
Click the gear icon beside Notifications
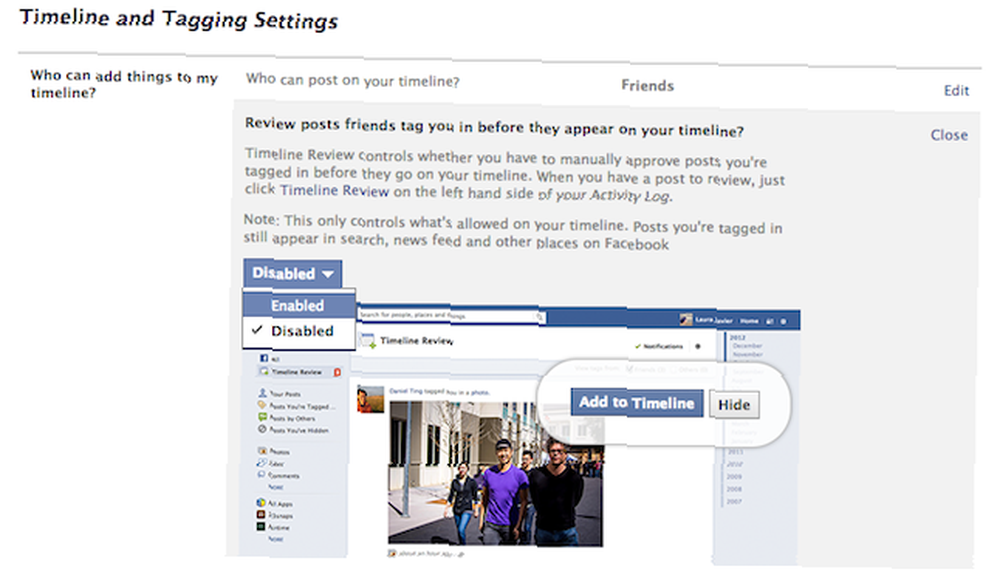point(698,346)
